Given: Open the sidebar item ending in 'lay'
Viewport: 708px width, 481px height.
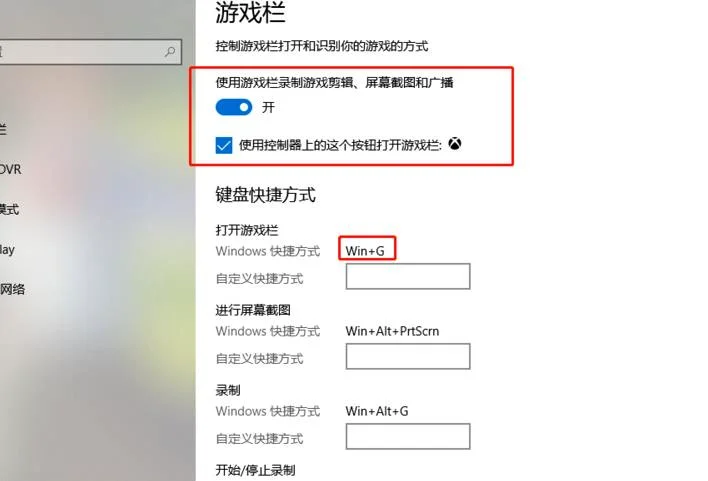Looking at the screenshot, I should (x=7, y=250).
